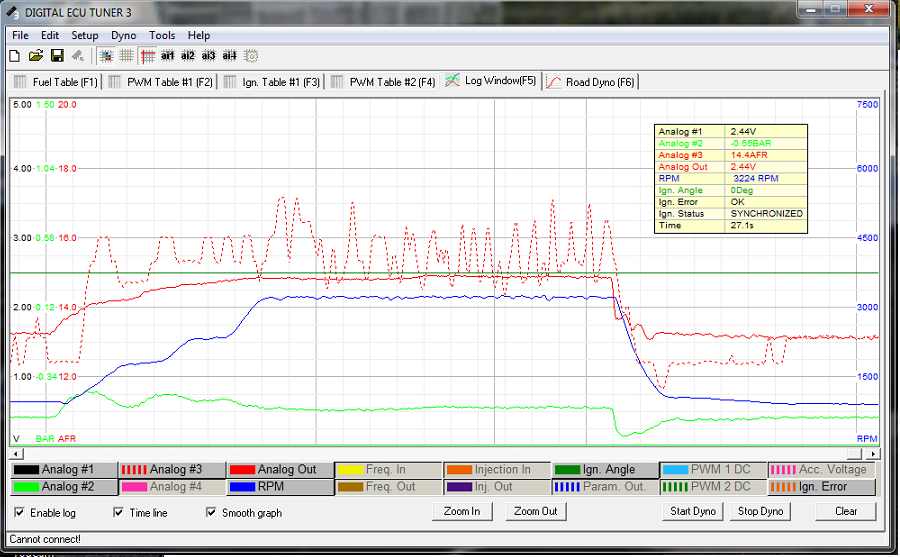Click the New file toolbar icon

pos(14,56)
